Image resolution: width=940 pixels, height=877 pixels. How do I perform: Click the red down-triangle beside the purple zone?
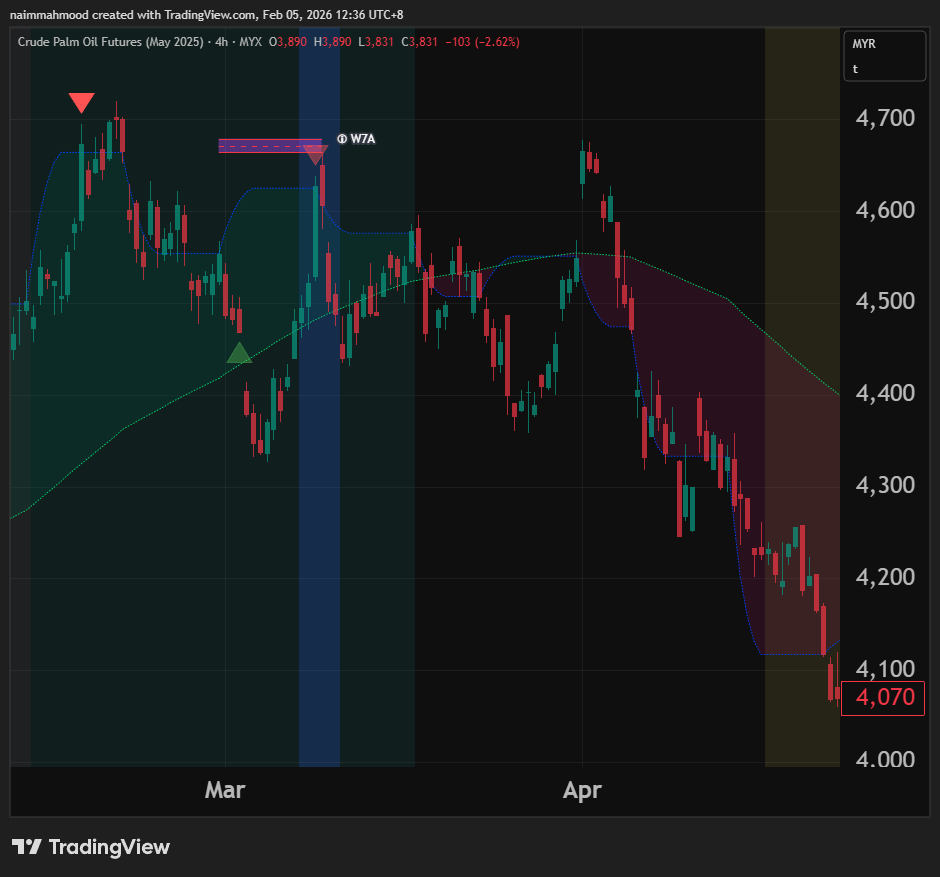(316, 155)
